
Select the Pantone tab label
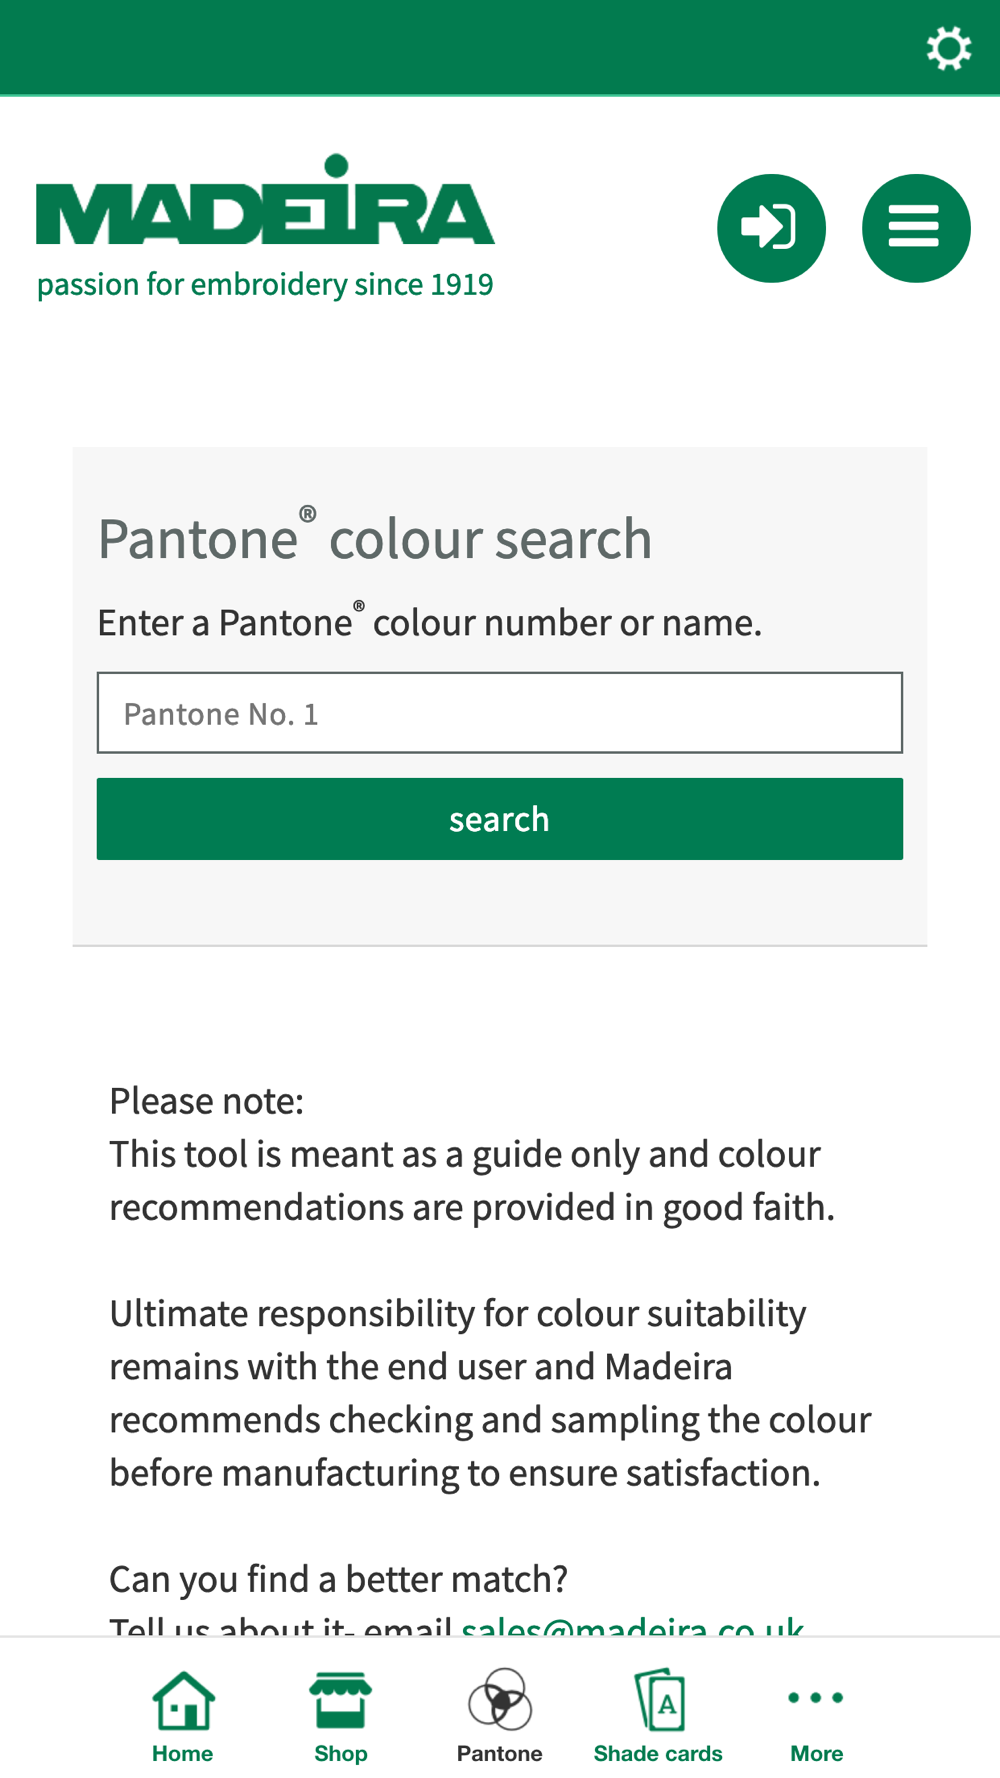point(499,1754)
